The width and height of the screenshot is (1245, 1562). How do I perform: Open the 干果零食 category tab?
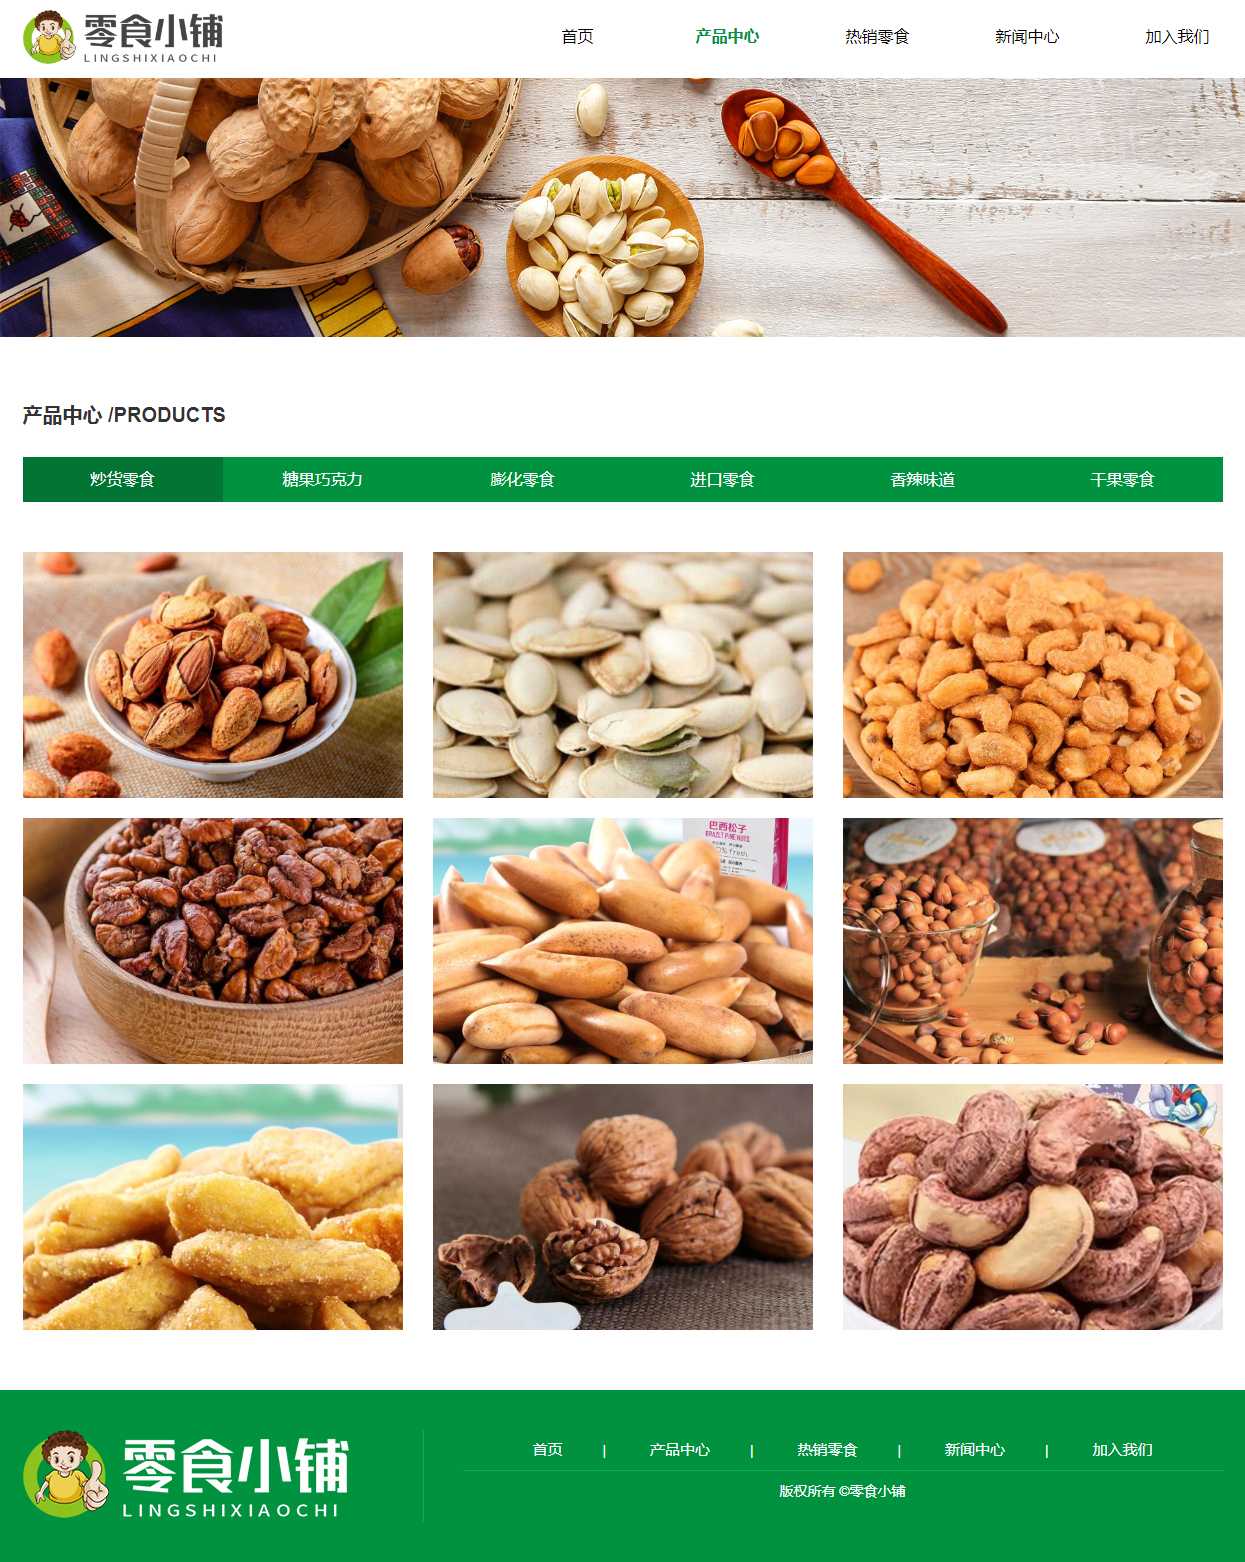pyautogui.click(x=1123, y=479)
